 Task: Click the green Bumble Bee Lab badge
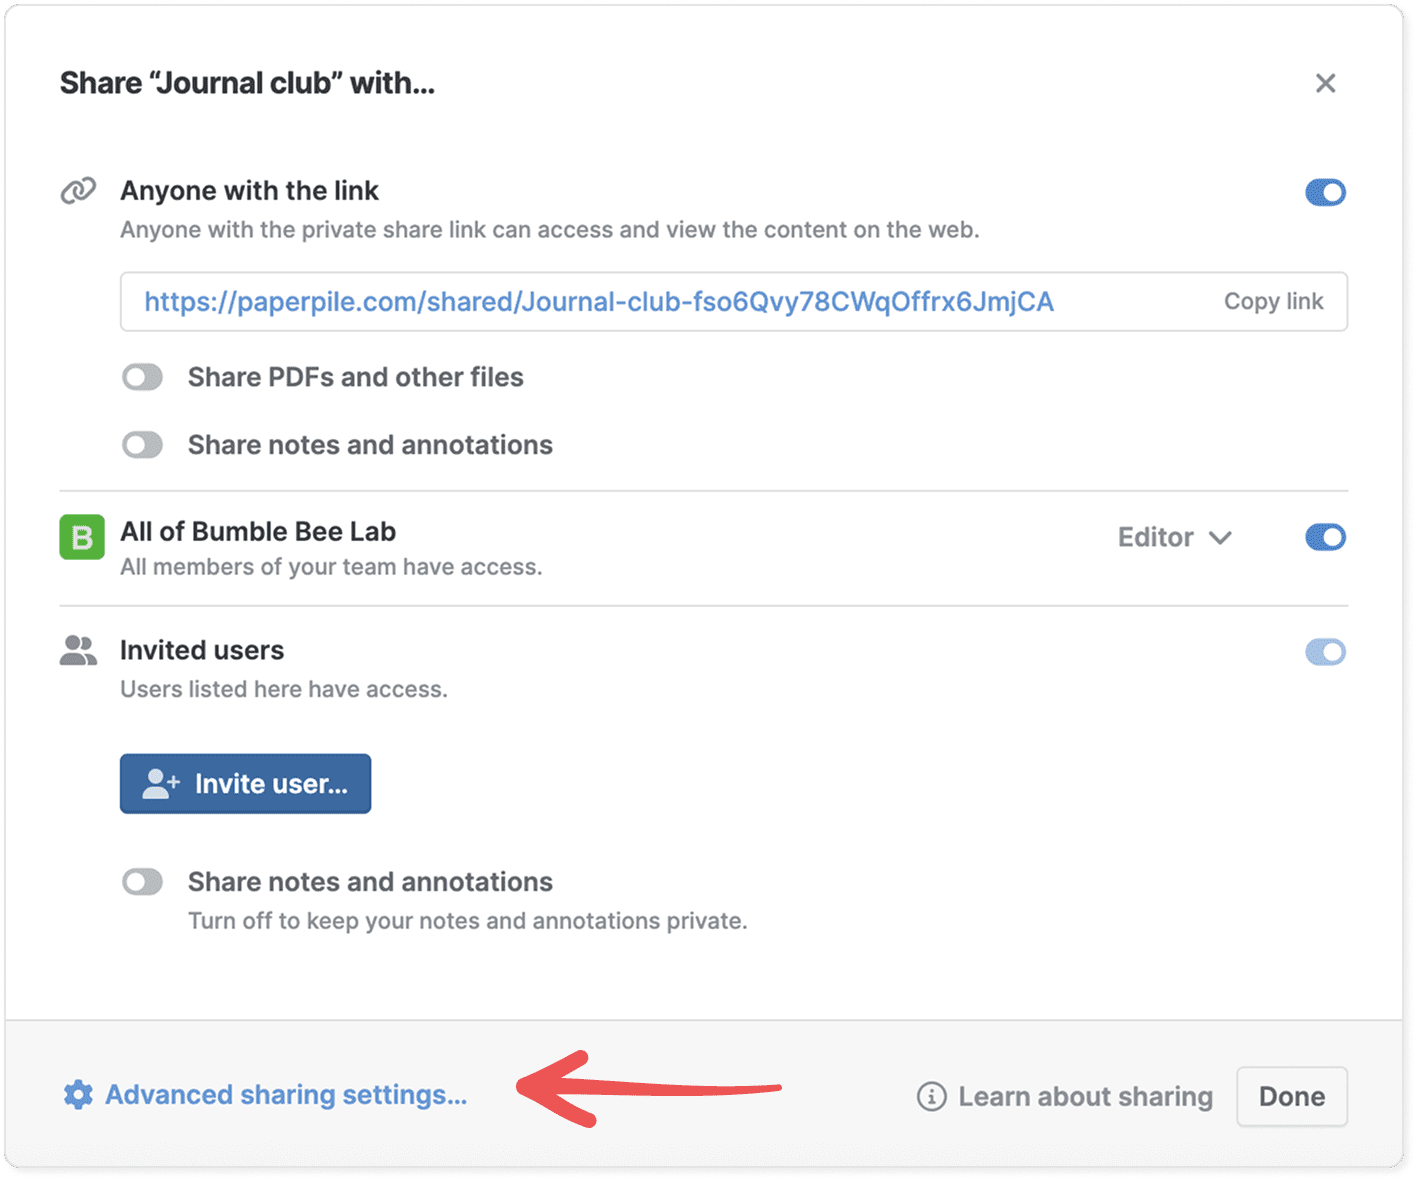82,537
